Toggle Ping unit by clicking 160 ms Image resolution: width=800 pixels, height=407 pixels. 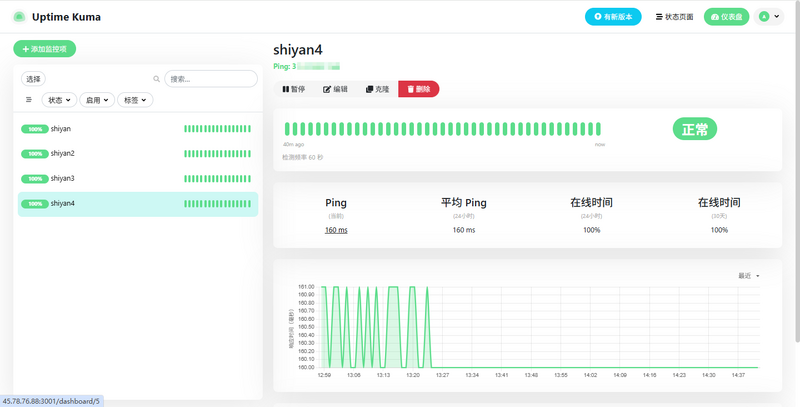click(336, 230)
